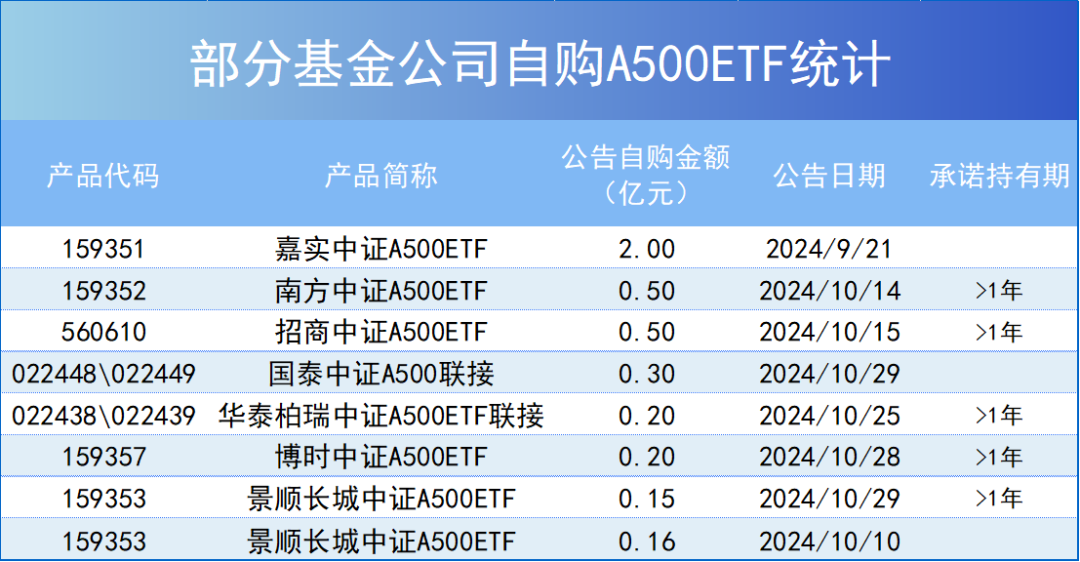Select the date 2024/10/14

829,291
